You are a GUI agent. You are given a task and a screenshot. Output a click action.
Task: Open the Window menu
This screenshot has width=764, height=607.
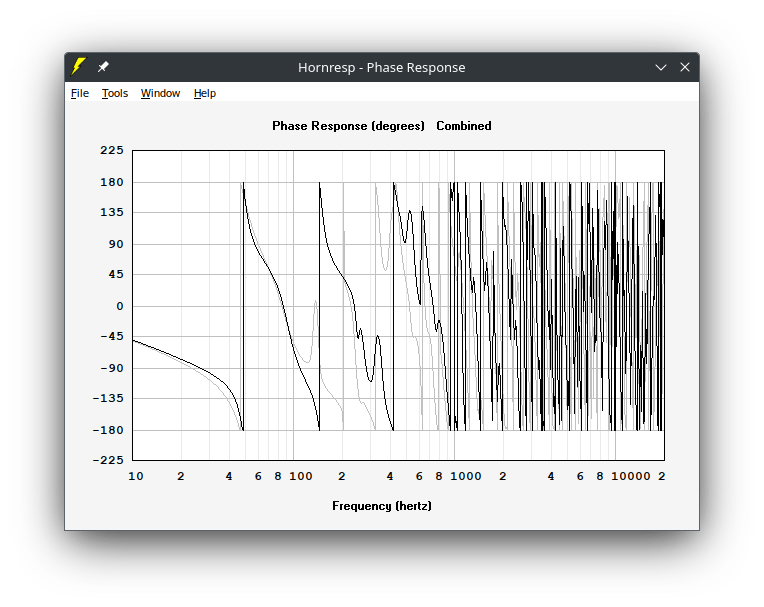(x=160, y=93)
